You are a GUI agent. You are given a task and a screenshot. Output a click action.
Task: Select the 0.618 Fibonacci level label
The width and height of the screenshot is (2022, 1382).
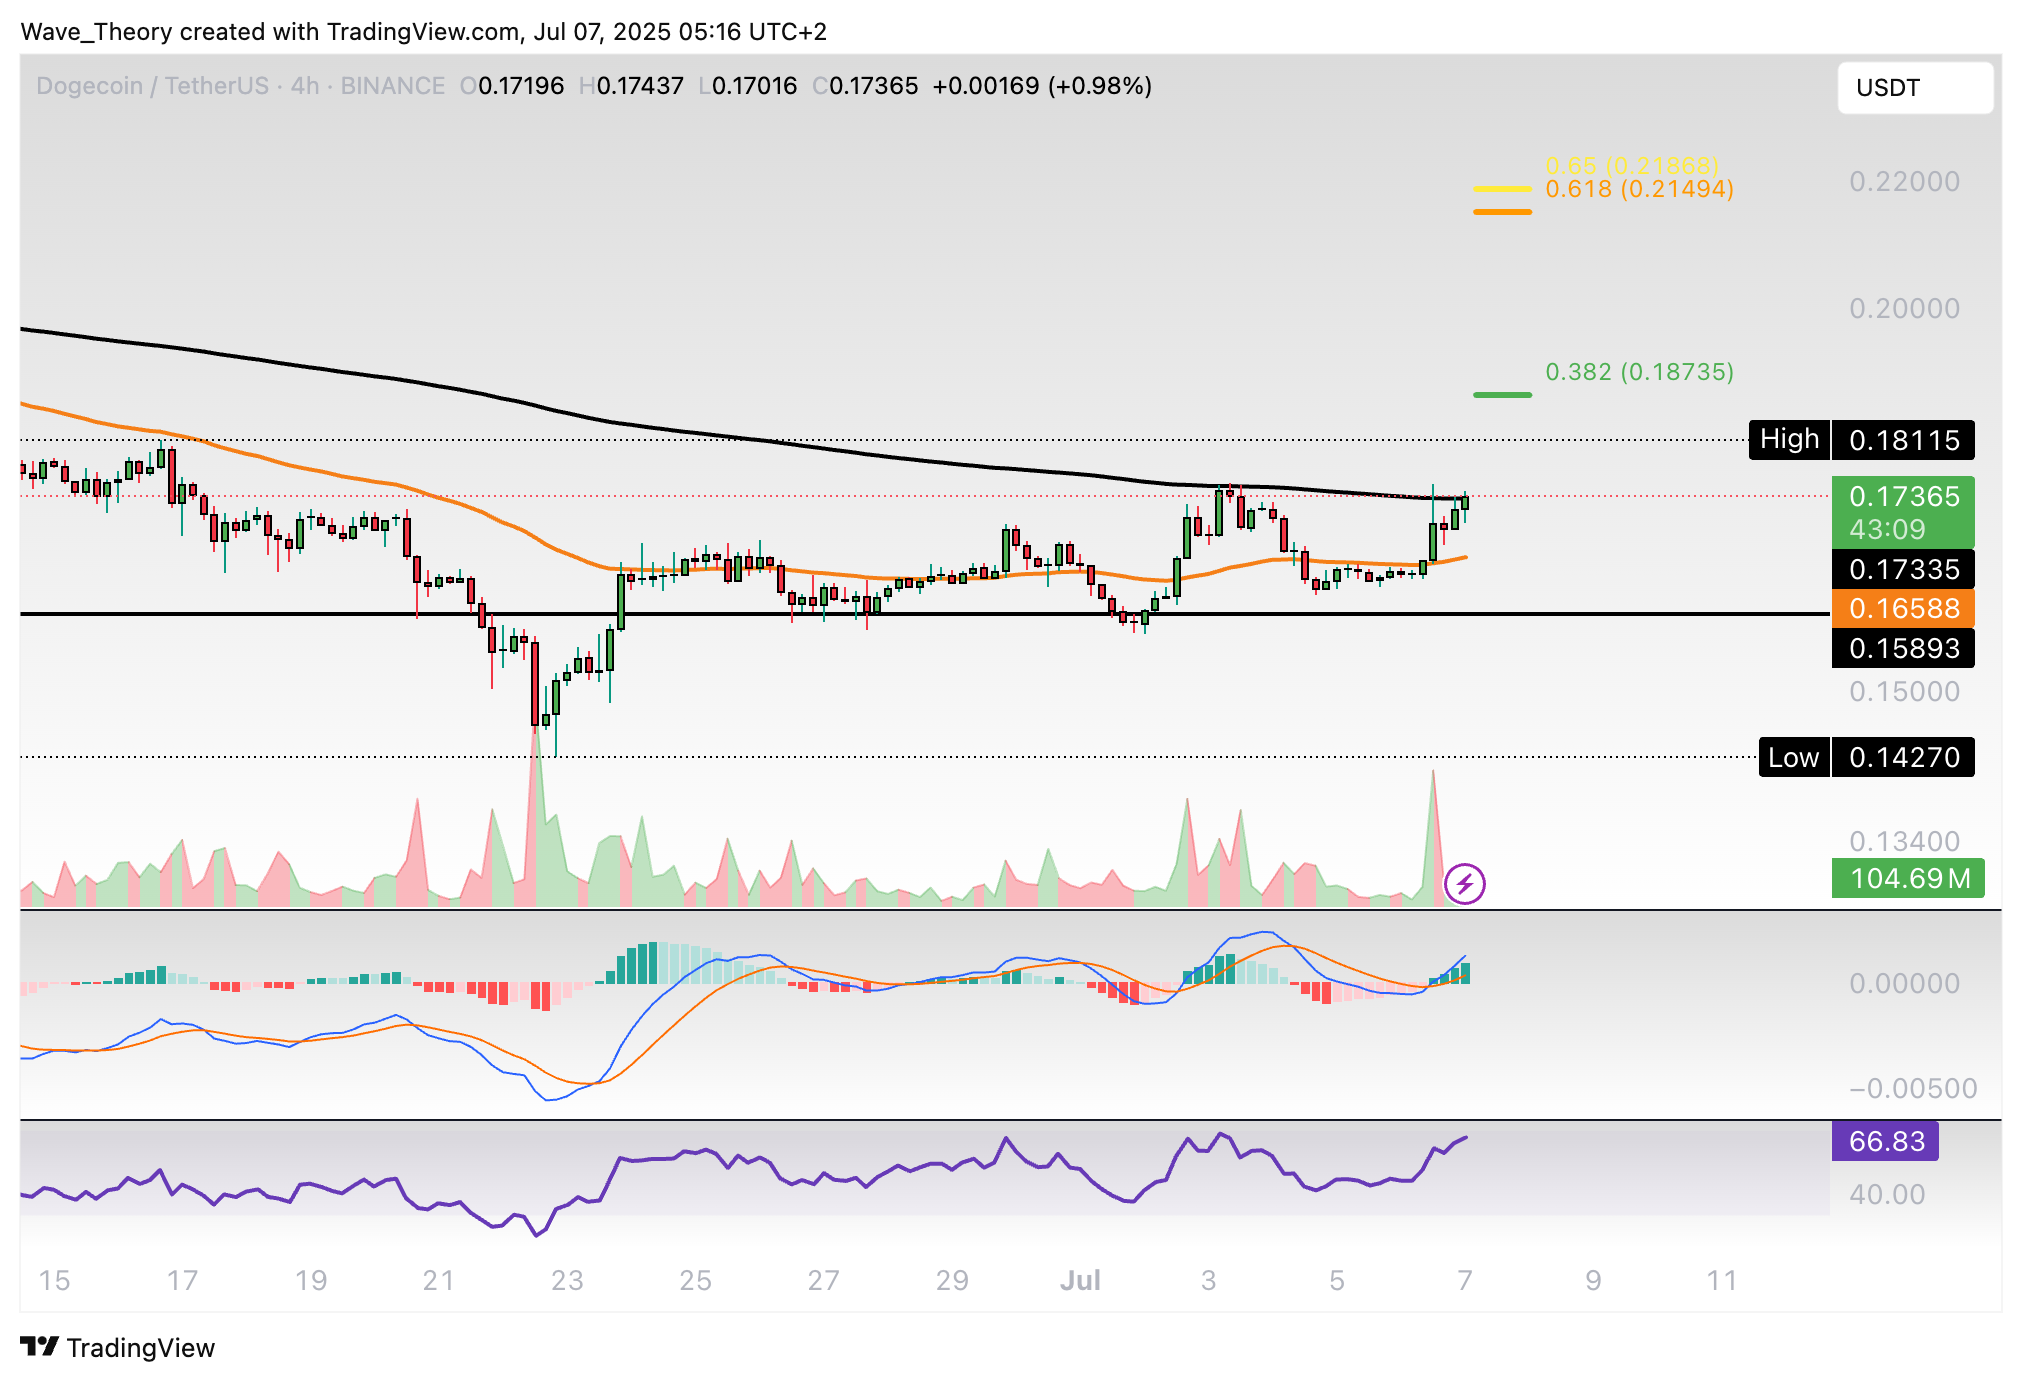coord(1639,189)
